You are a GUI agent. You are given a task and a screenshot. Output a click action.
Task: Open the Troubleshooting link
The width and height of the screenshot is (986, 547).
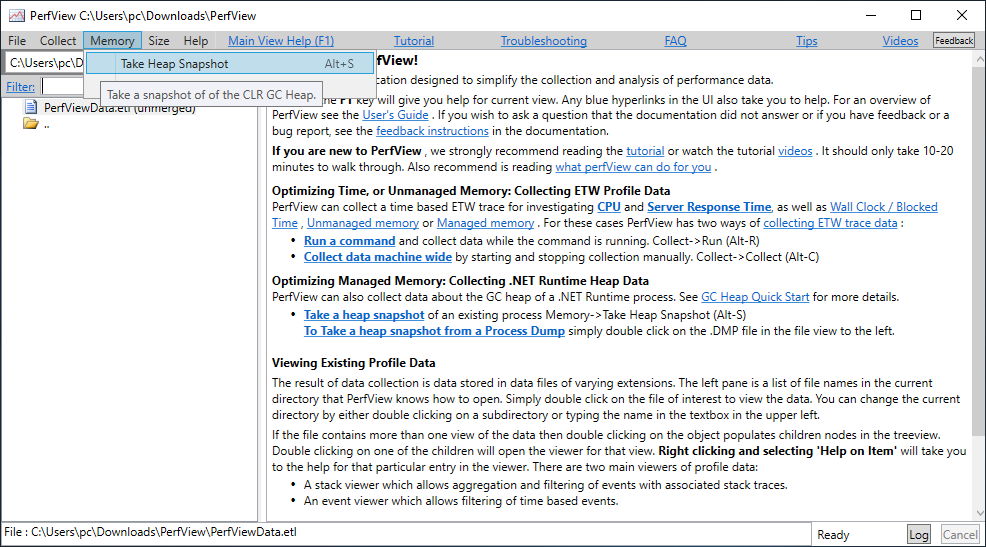(x=543, y=41)
